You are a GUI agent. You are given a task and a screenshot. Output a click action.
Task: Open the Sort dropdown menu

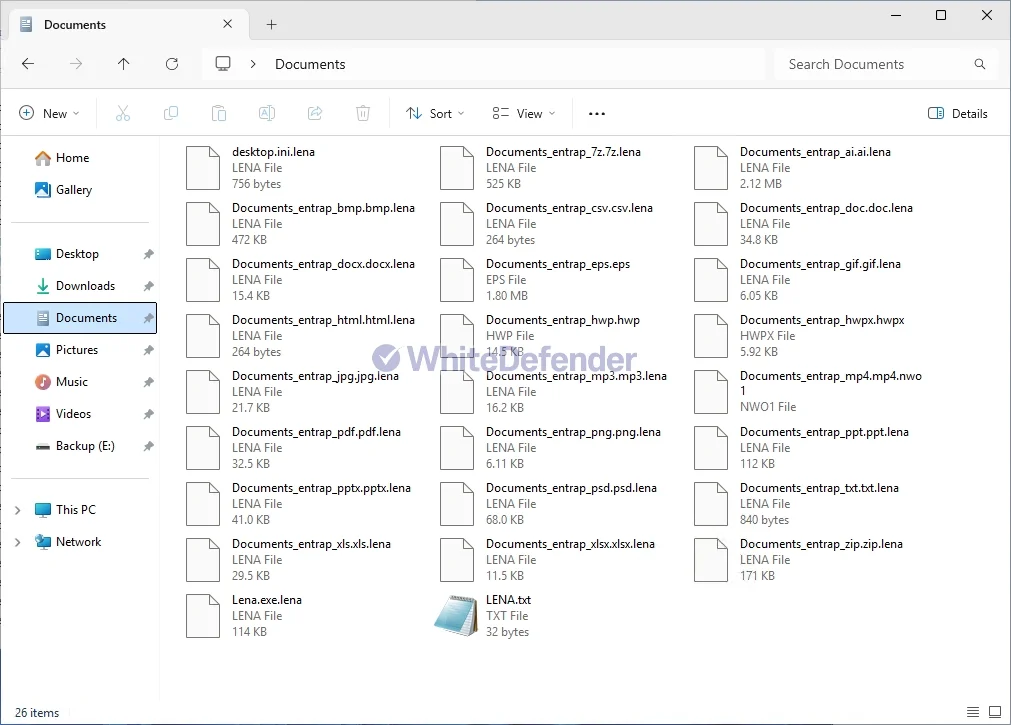pyautogui.click(x=435, y=114)
